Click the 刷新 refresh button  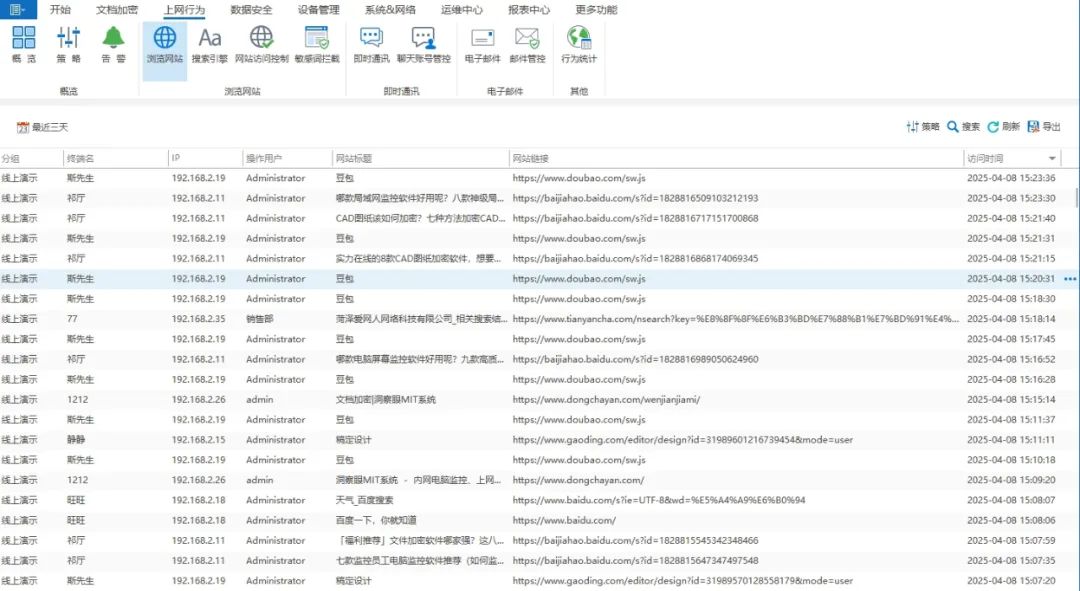(x=1003, y=127)
